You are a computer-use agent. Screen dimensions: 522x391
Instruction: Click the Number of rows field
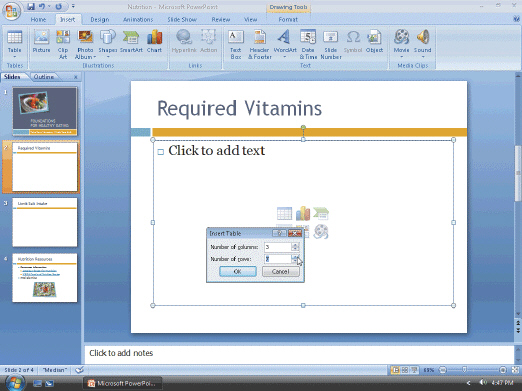pos(278,259)
